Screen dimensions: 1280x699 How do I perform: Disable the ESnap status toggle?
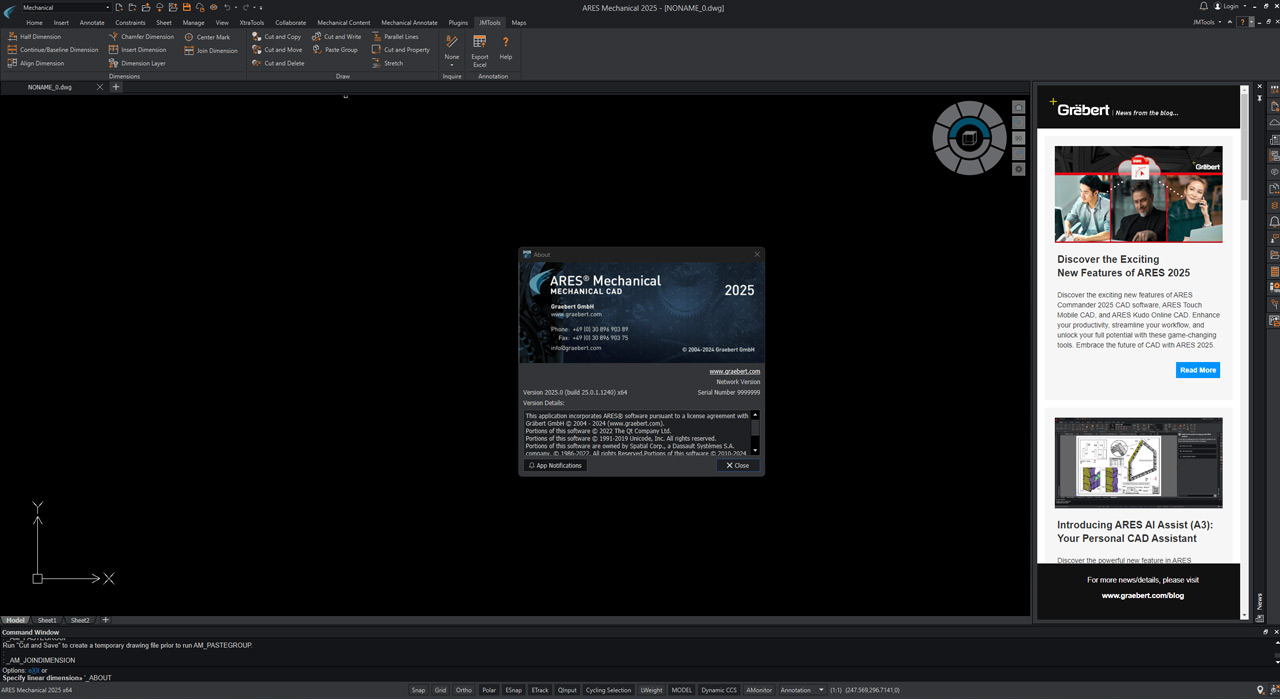click(x=514, y=690)
